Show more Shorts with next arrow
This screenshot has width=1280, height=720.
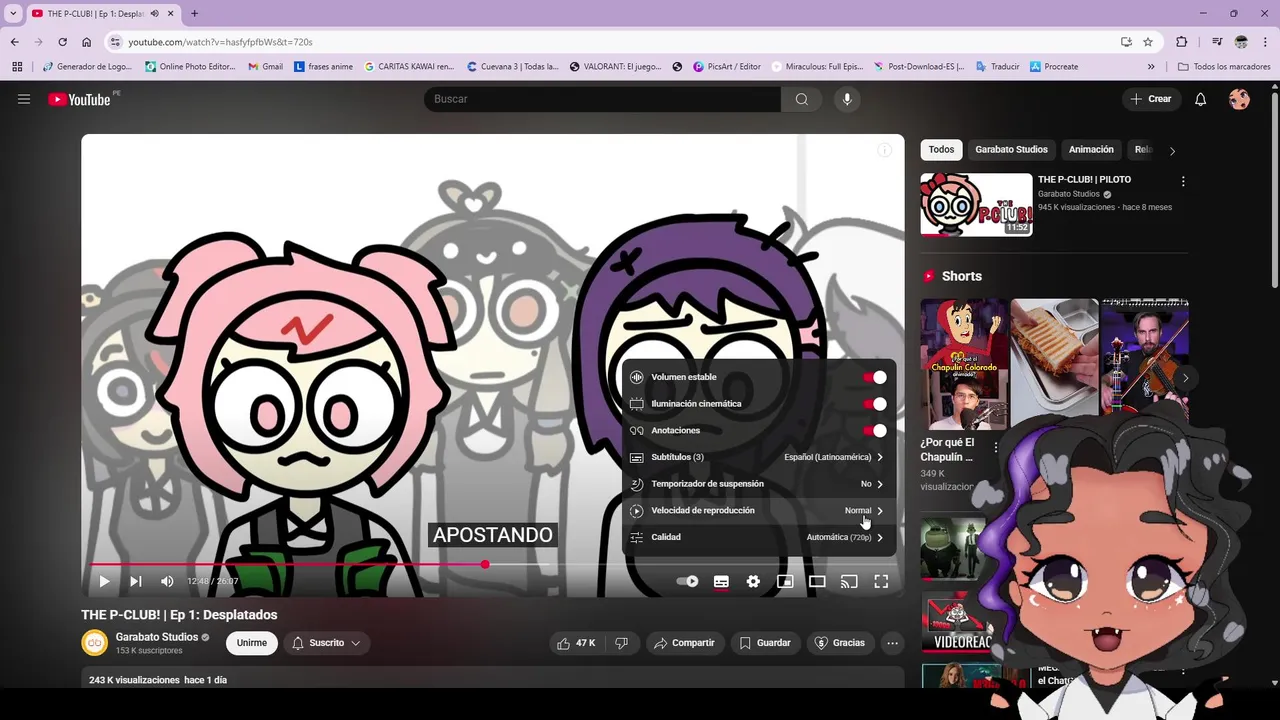pos(1185,378)
